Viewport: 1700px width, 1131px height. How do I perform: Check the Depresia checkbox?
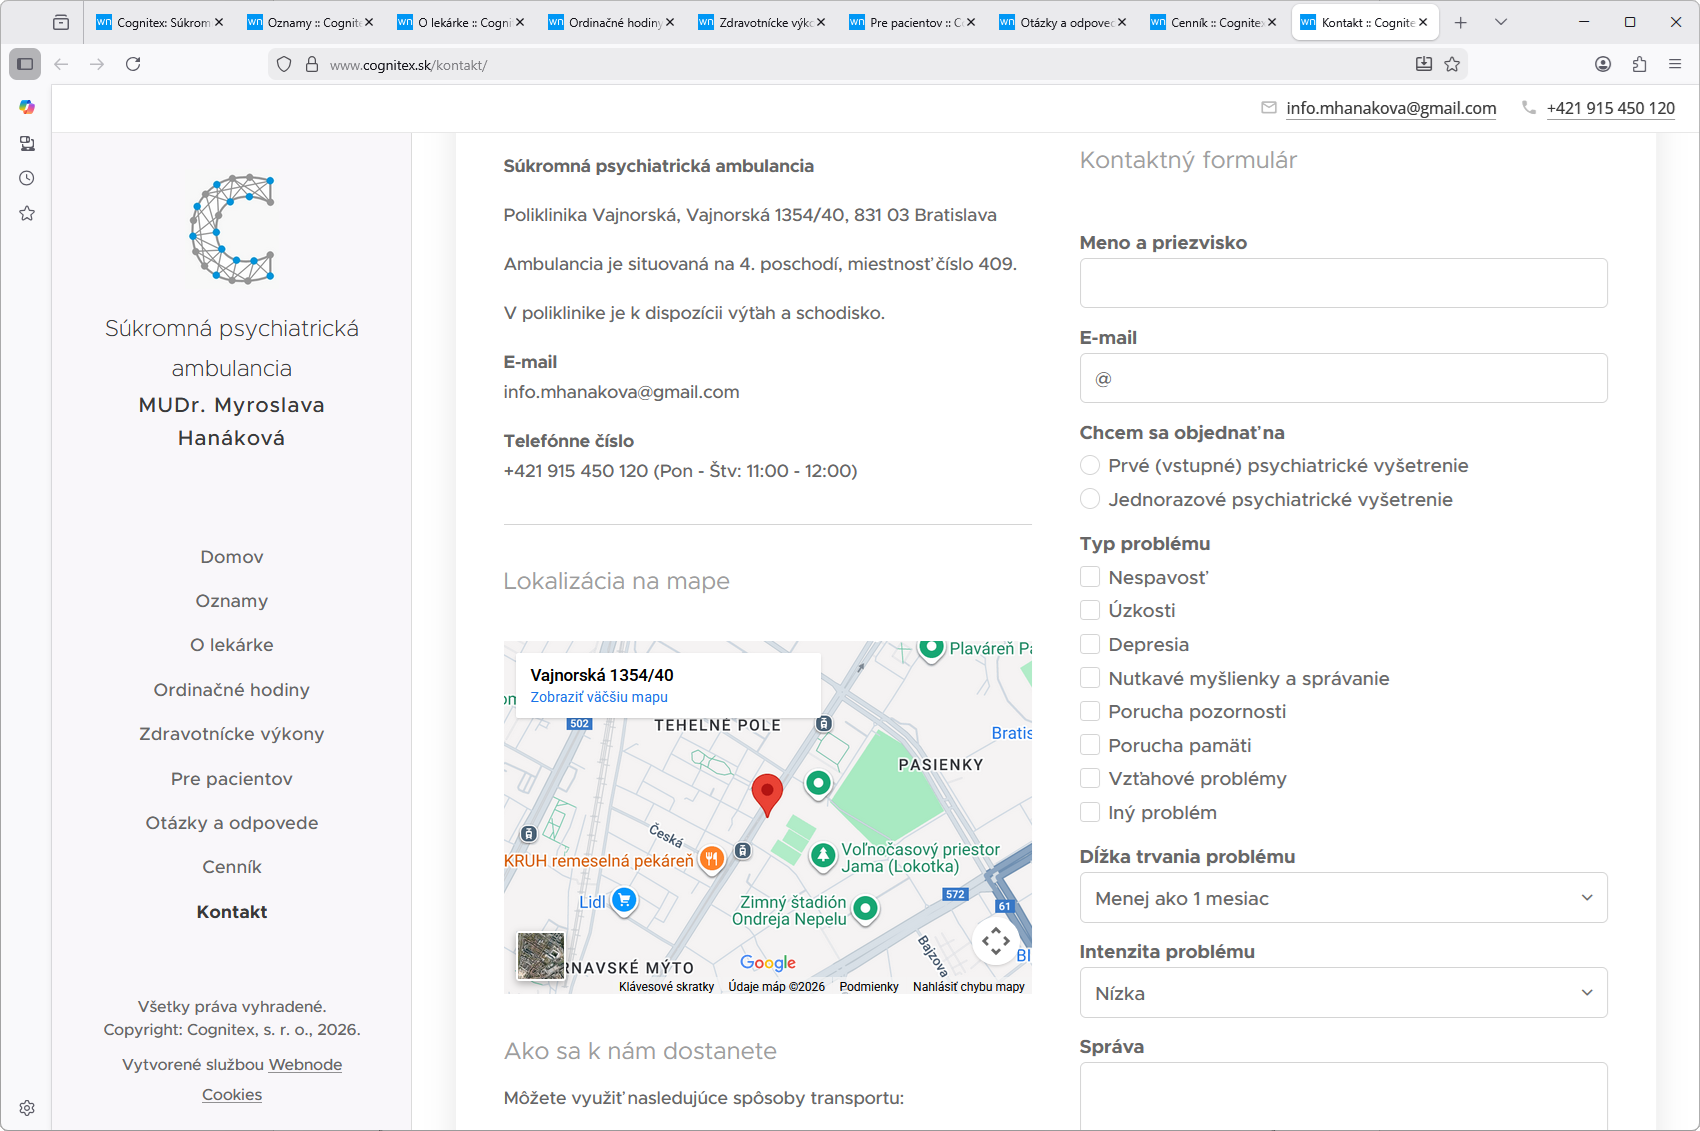1090,644
